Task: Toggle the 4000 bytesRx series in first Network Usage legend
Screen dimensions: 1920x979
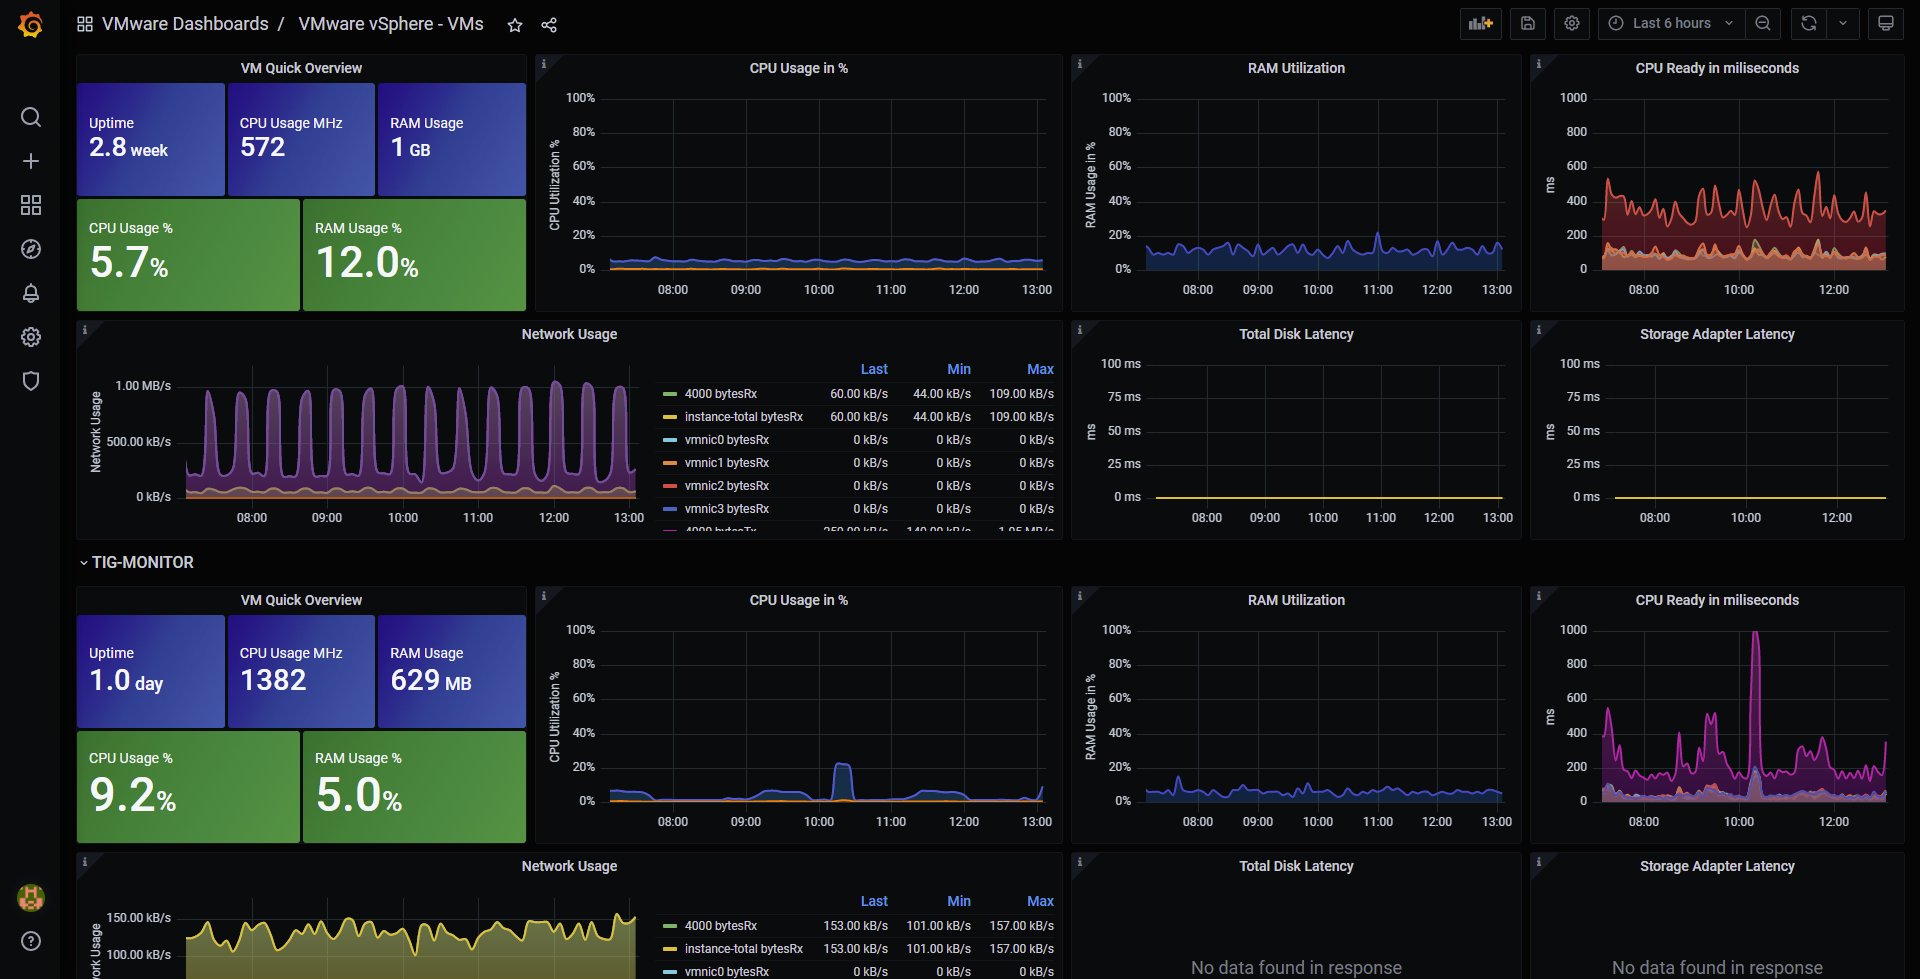Action: click(720, 394)
